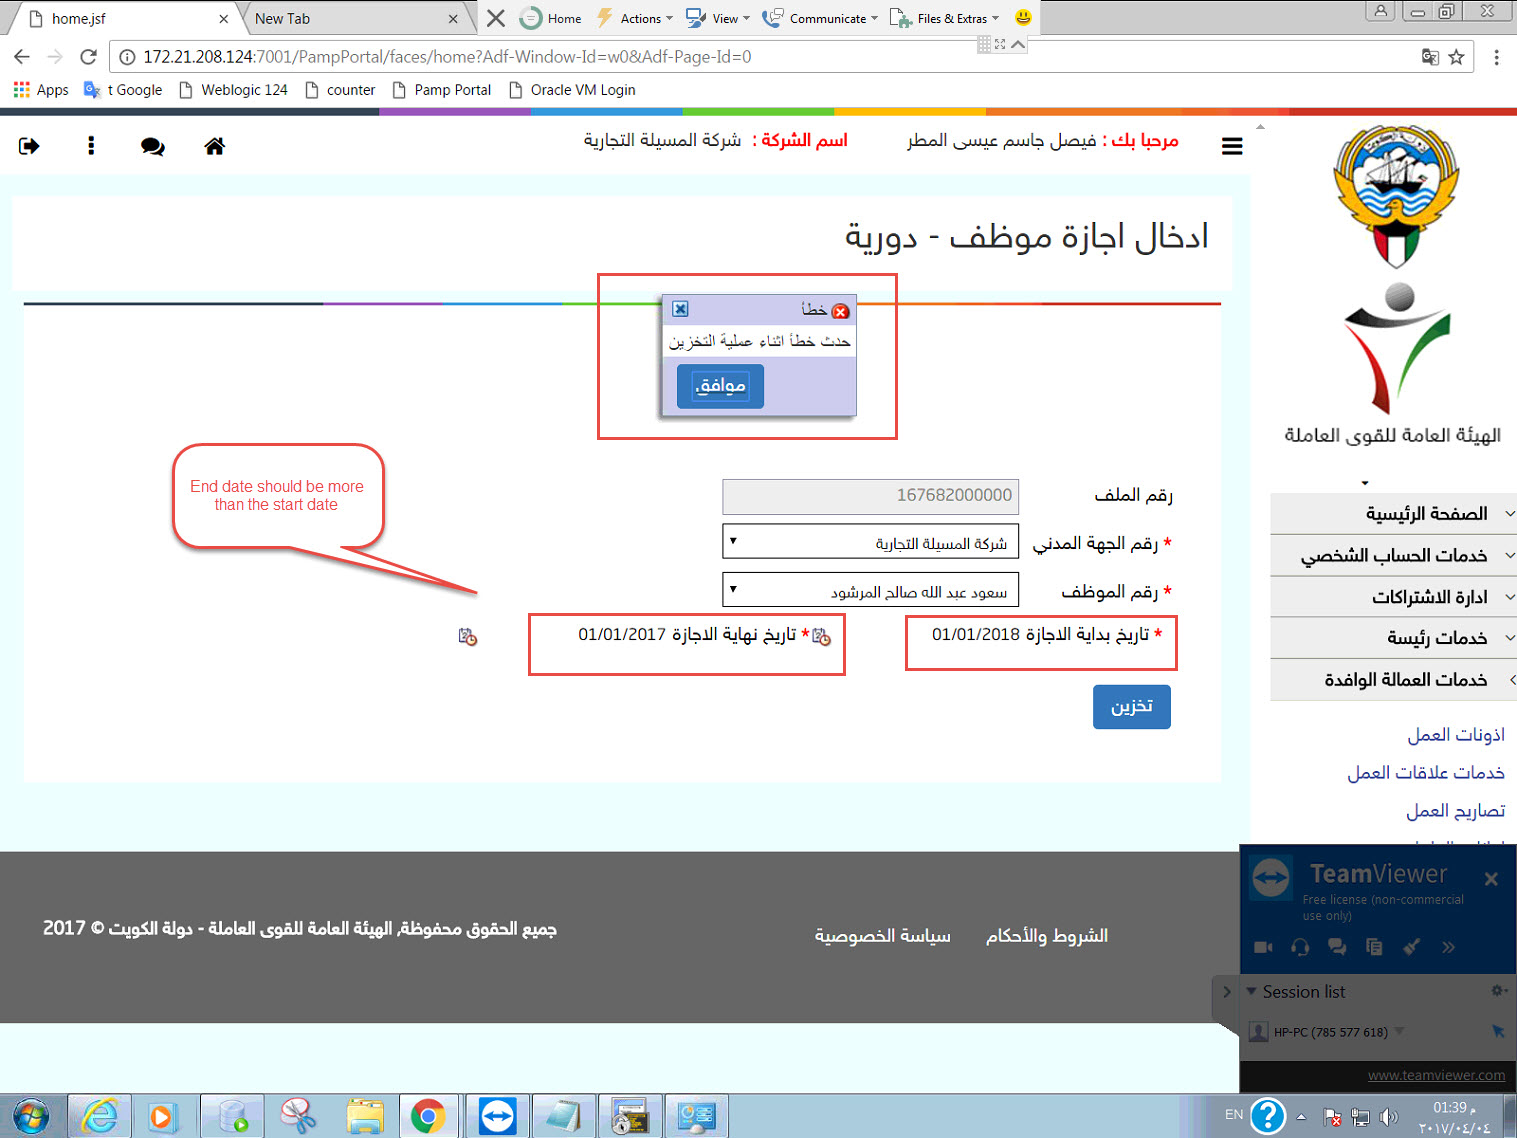The image size is (1517, 1138).
Task: Go to portal home via house icon
Action: coord(214,146)
